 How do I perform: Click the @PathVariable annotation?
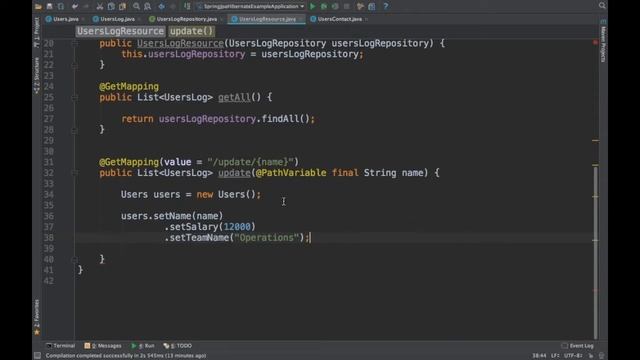tap(291, 173)
